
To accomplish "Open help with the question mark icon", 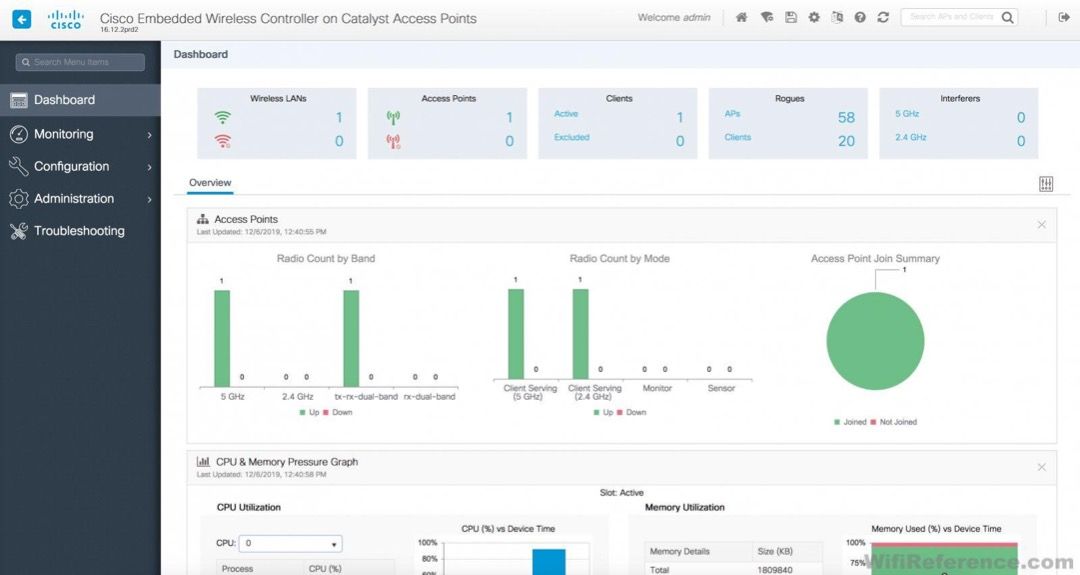I will (860, 18).
